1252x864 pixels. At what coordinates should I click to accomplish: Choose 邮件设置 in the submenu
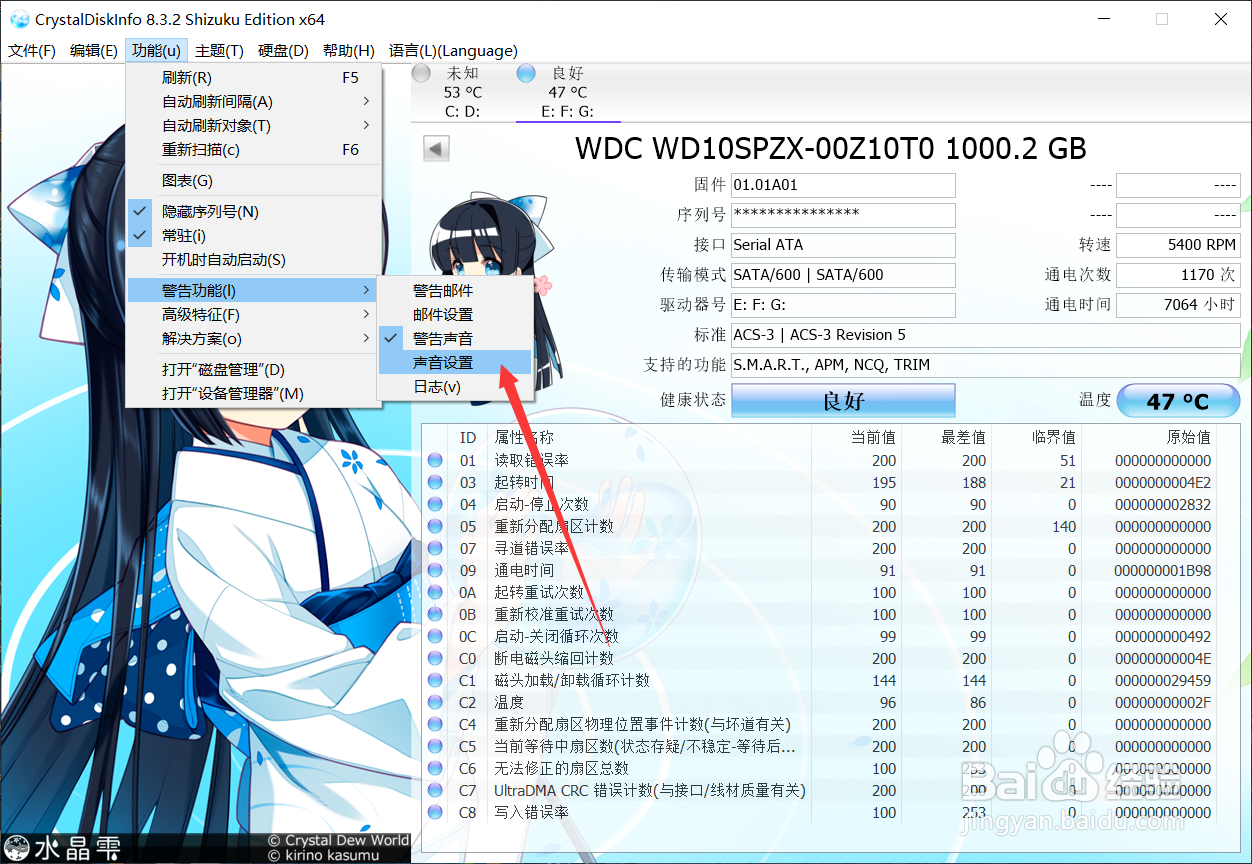pos(454,315)
